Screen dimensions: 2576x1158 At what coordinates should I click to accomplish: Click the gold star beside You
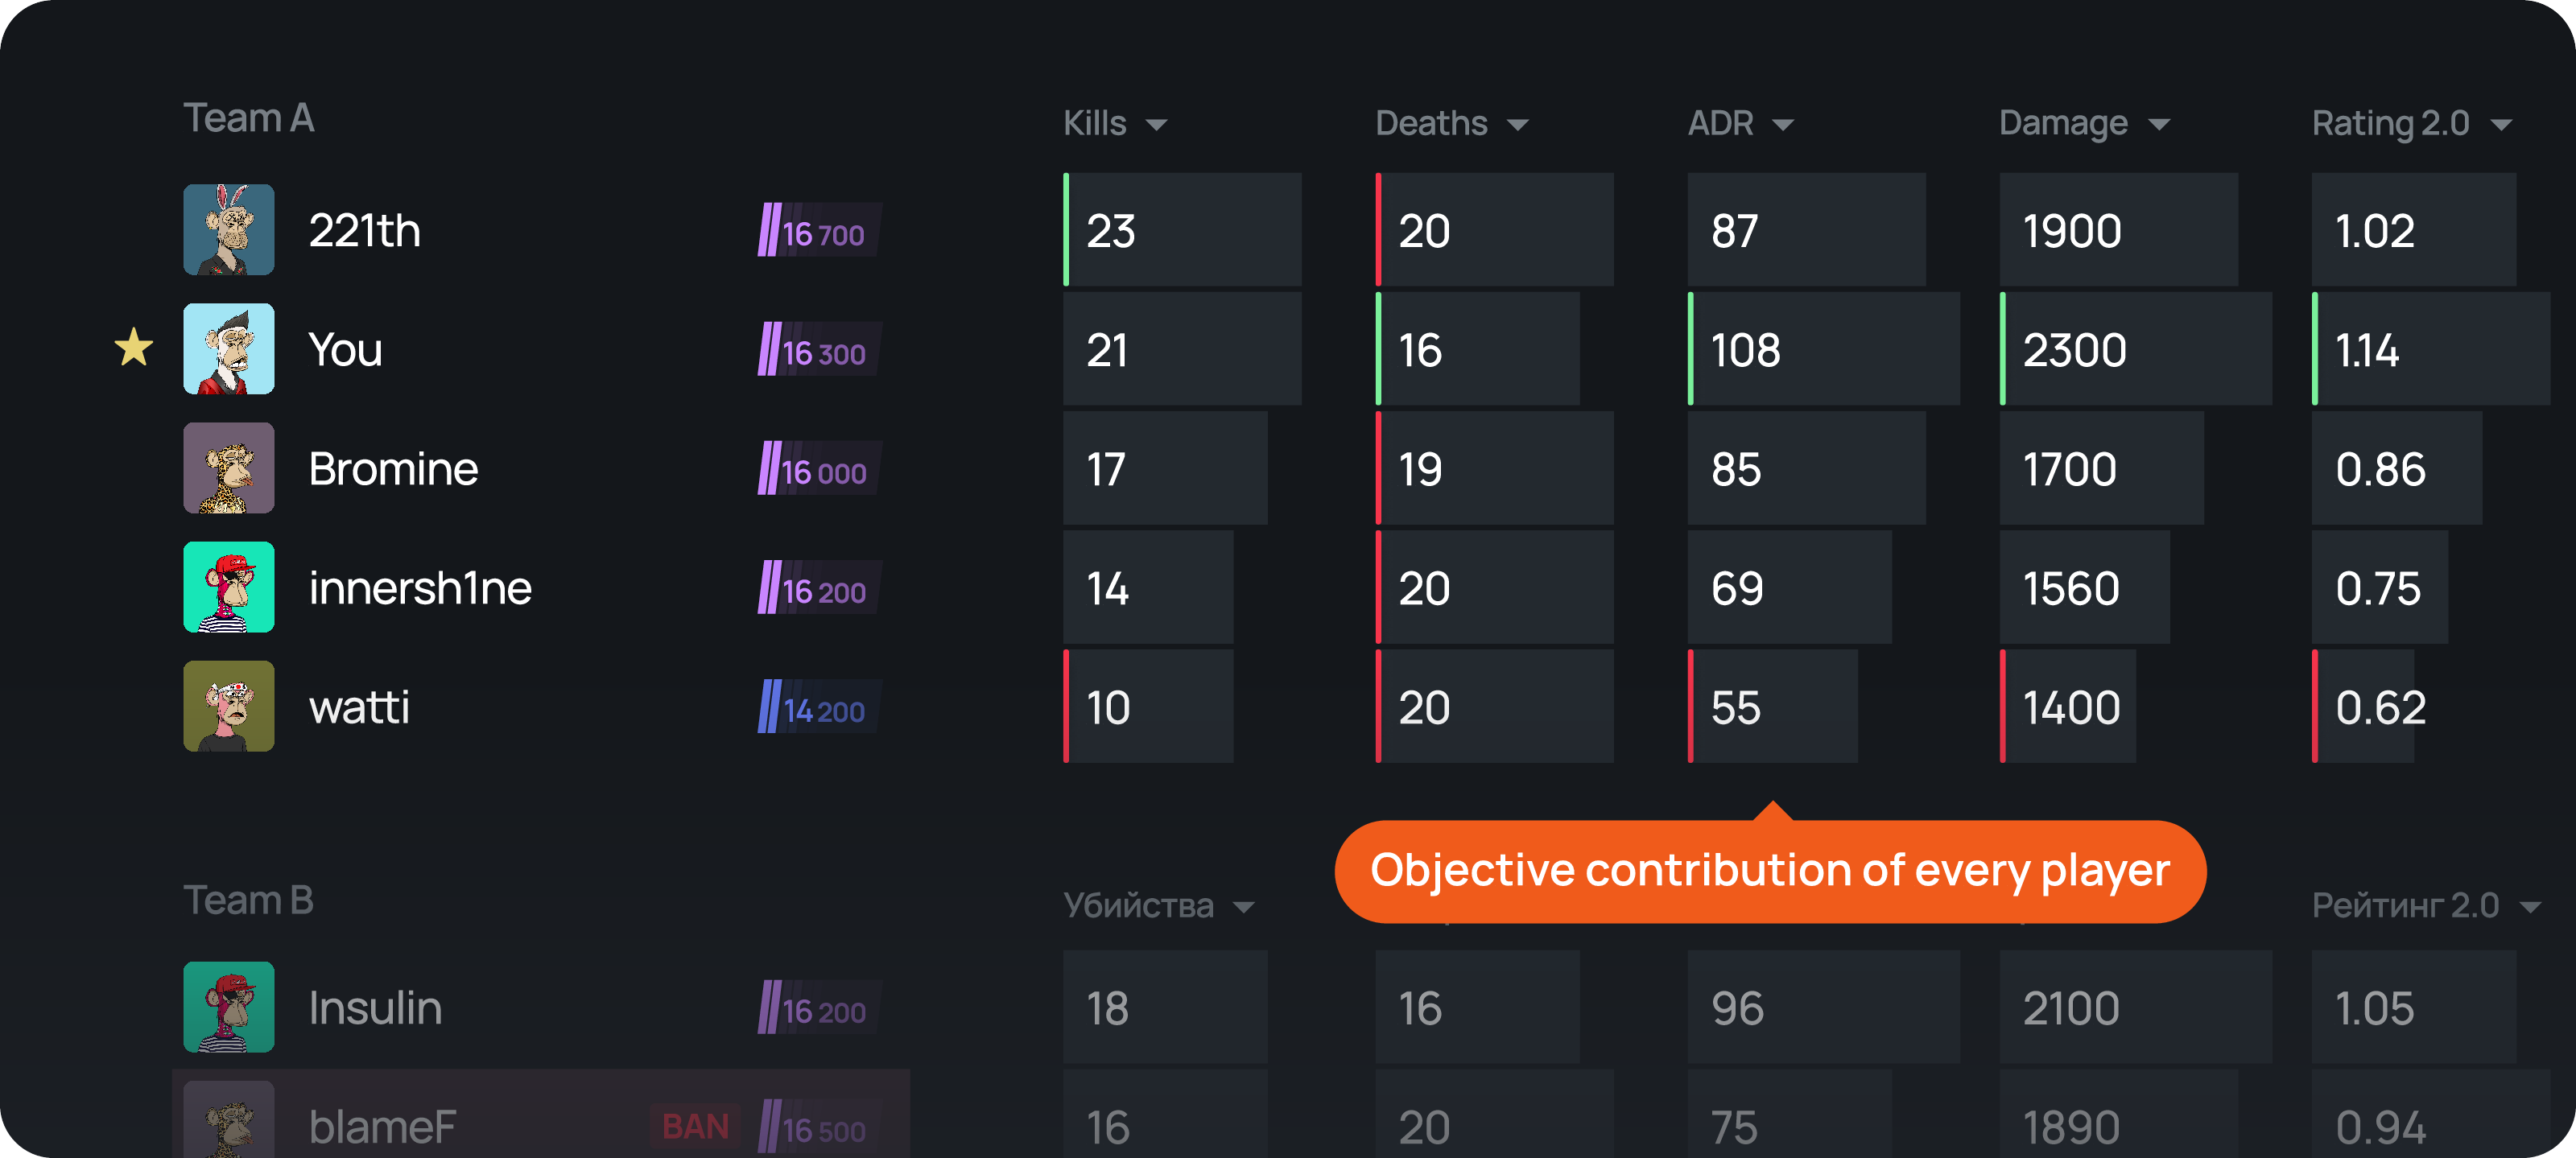coord(133,348)
